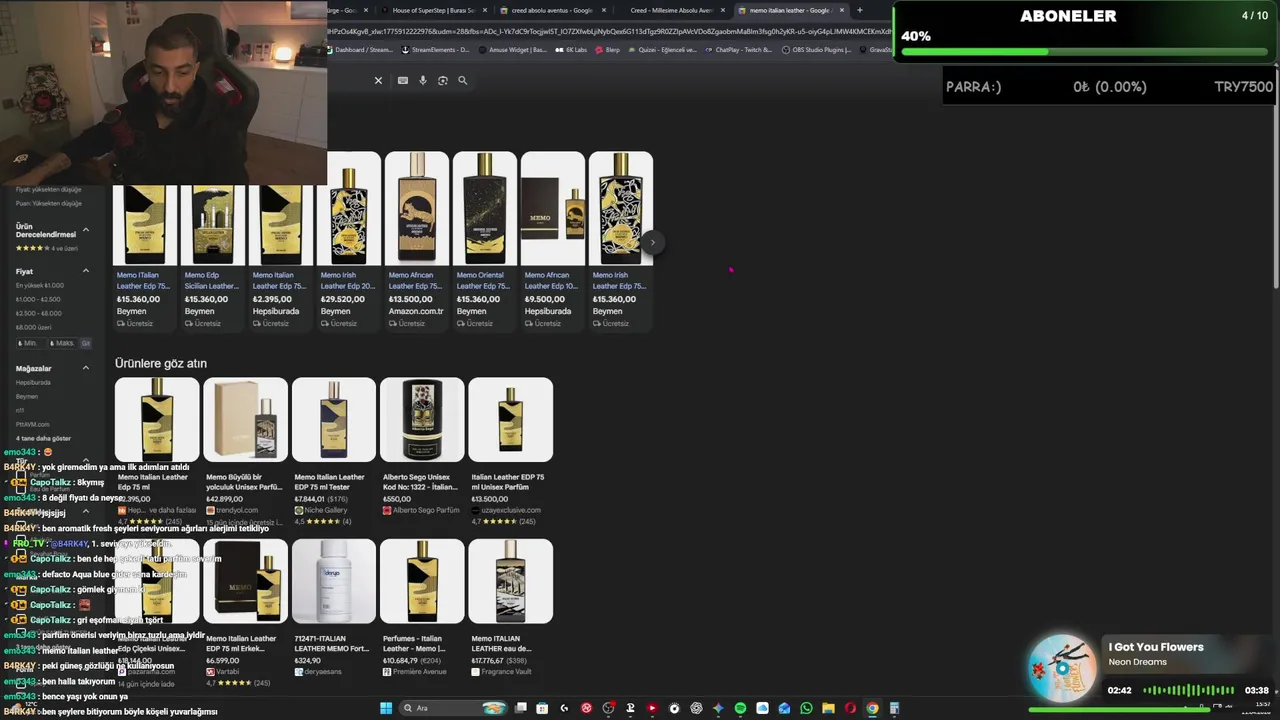This screenshot has height=720, width=1280.
Task: Click the magnifier search icon
Action: (x=462, y=80)
